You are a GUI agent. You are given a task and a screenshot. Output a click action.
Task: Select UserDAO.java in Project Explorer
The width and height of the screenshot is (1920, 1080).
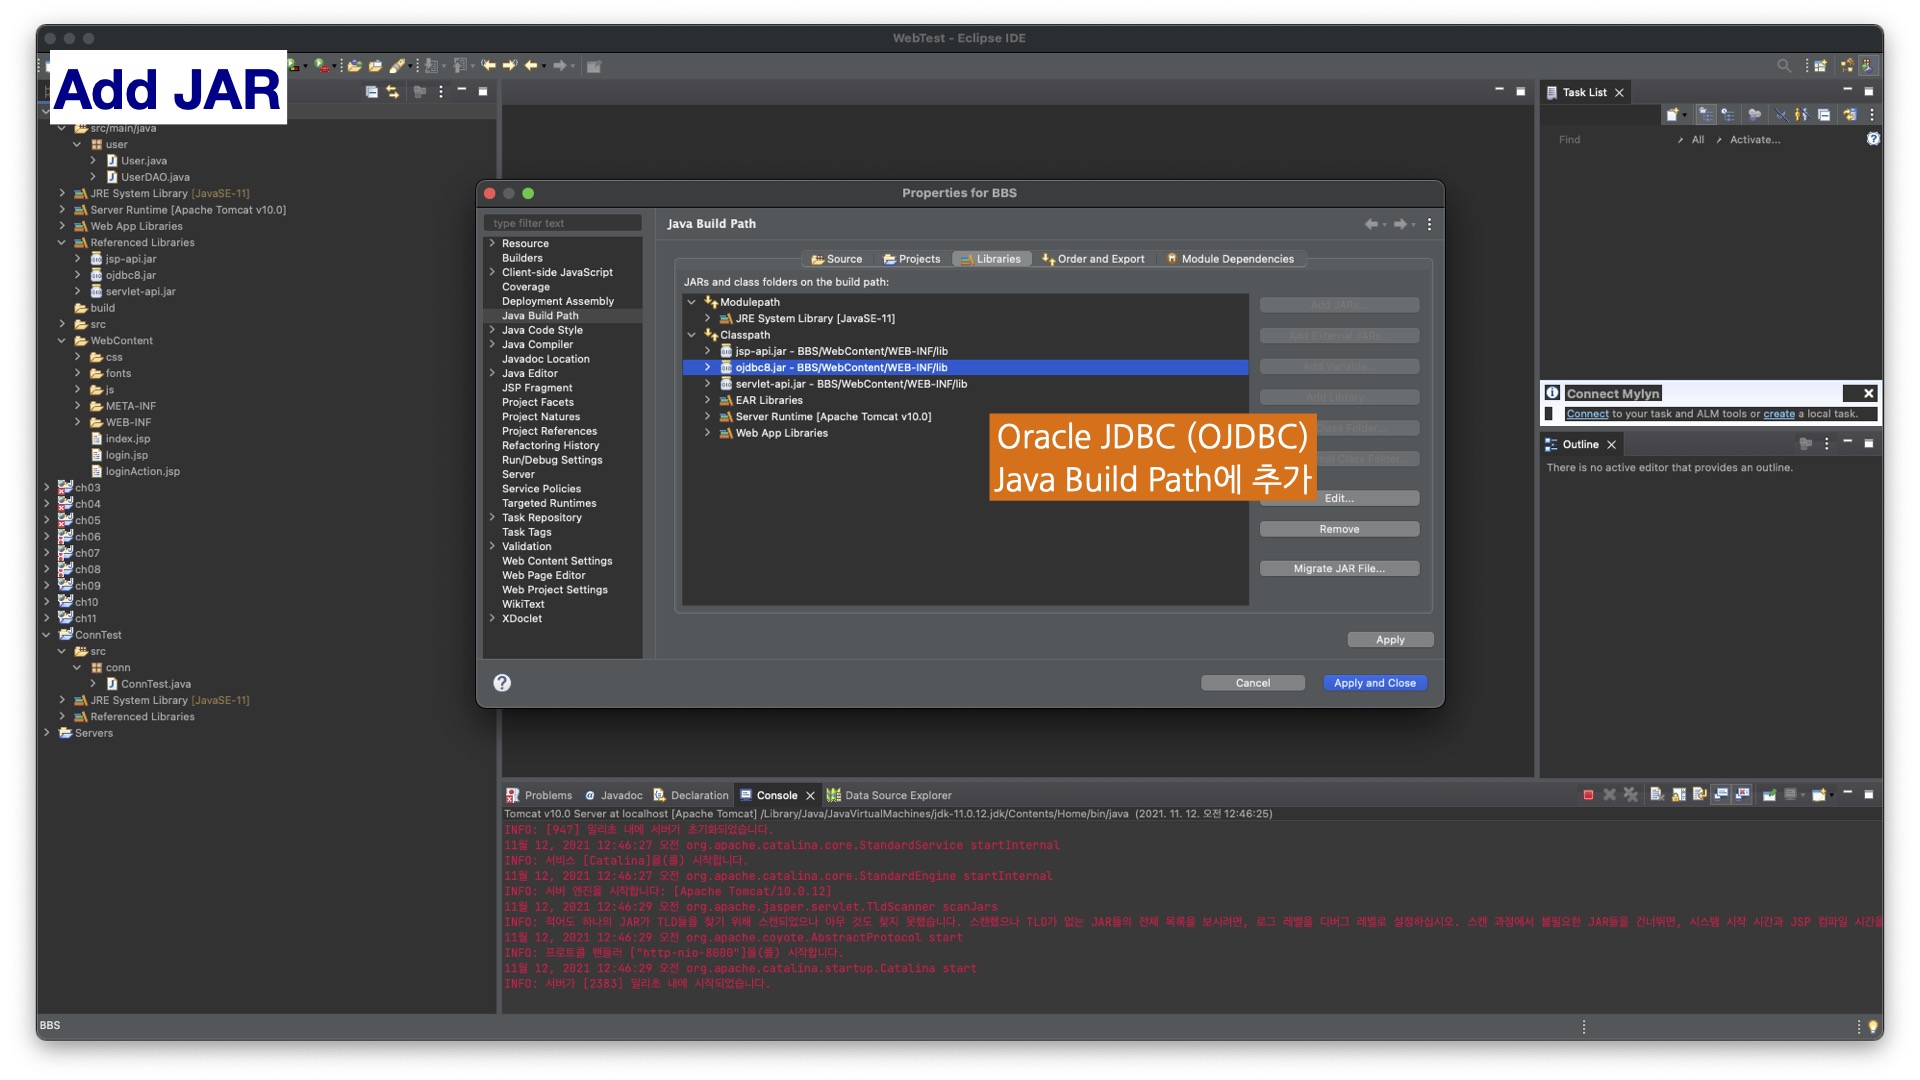point(155,177)
